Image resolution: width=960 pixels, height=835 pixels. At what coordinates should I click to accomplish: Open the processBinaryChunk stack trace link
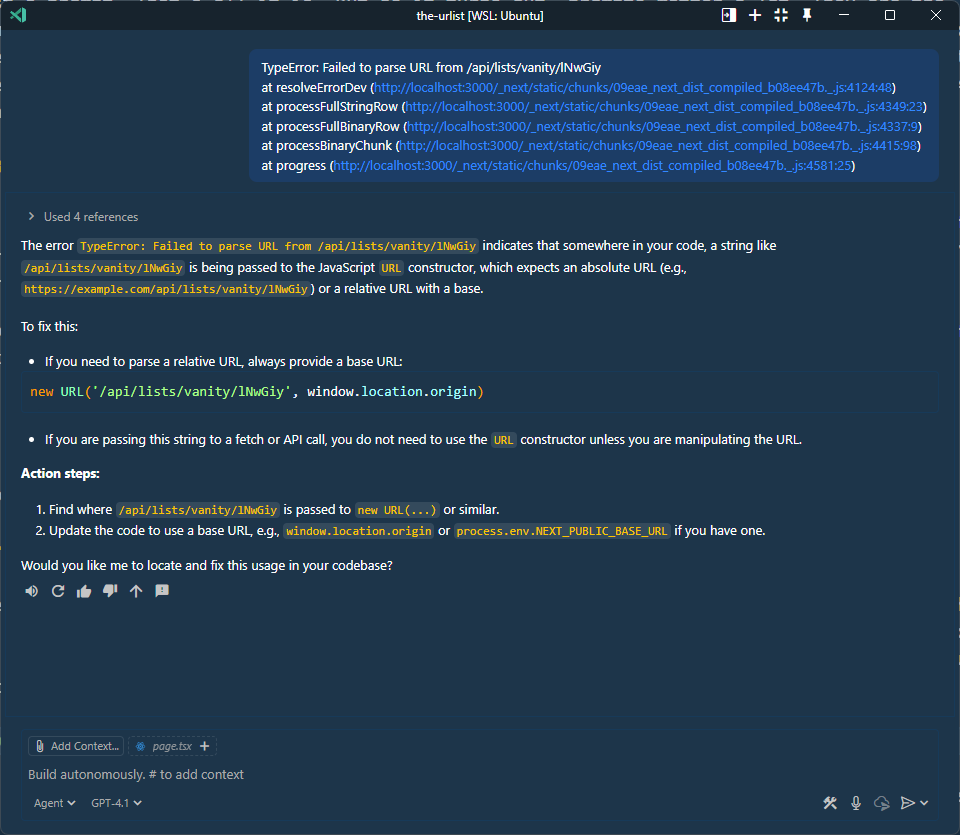[658, 146]
